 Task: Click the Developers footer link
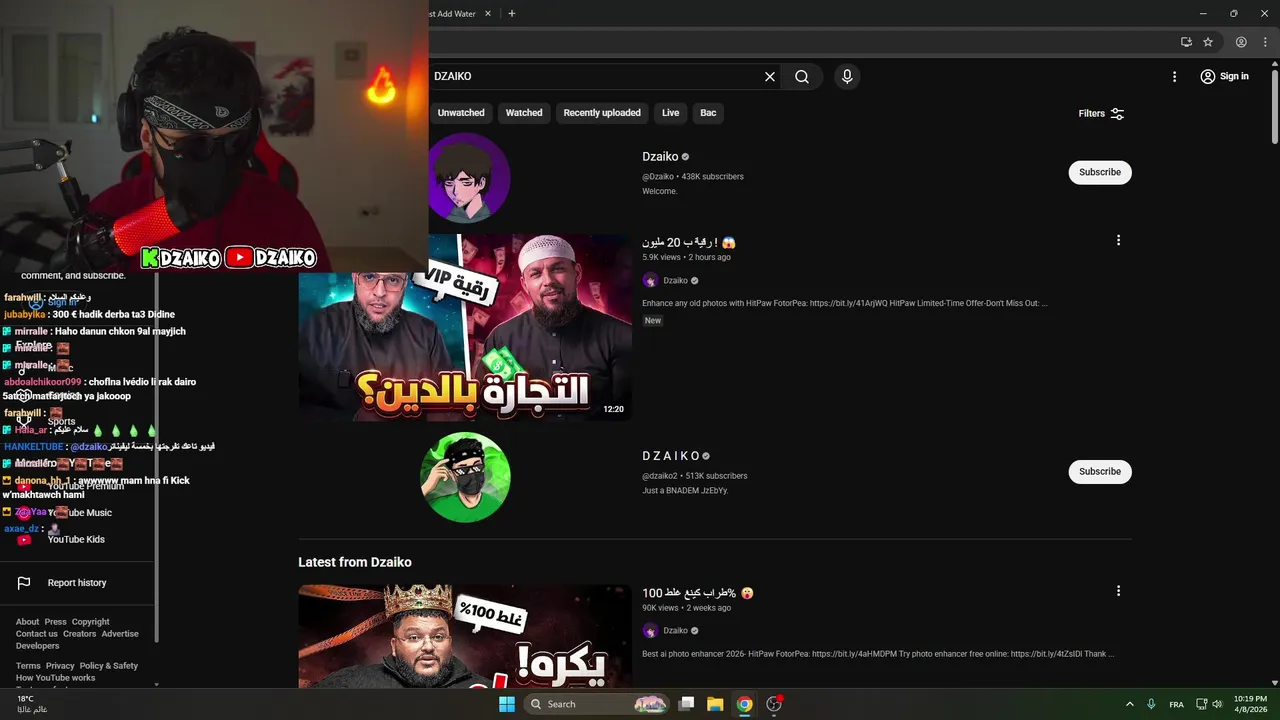tap(38, 646)
